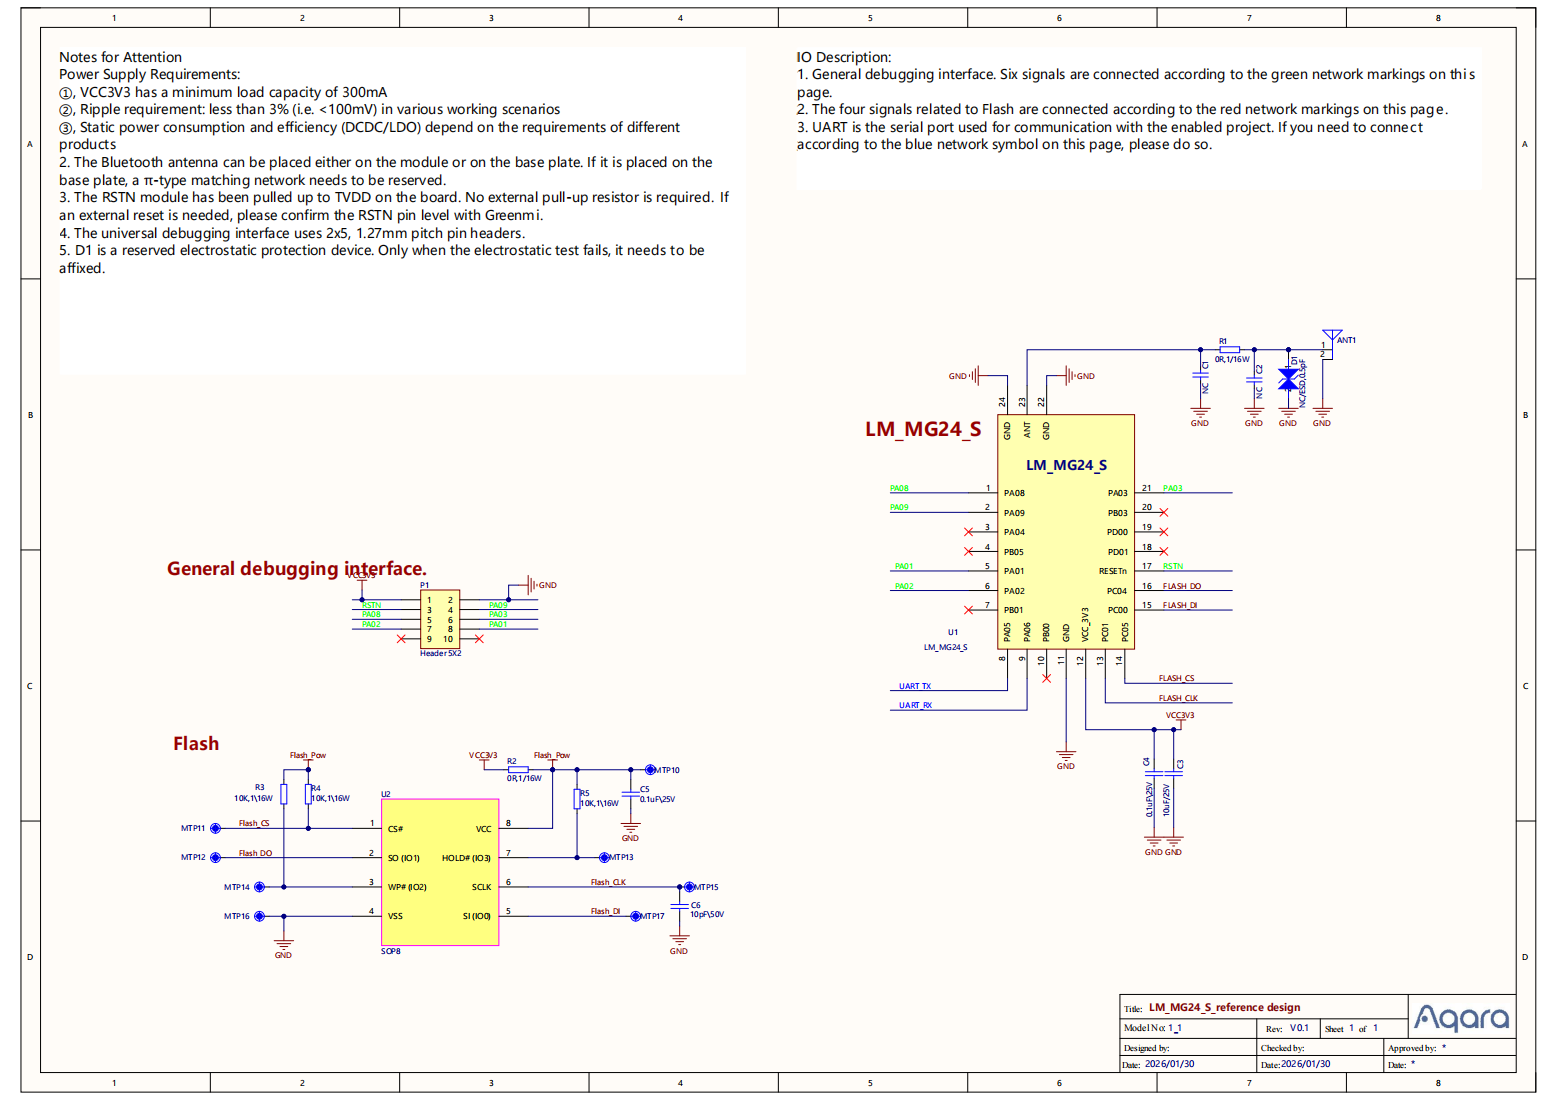Screen dimensions: 1559x1102
Task: Click the 'HOLD# (IO3)' pin on U2
Action: point(466,858)
